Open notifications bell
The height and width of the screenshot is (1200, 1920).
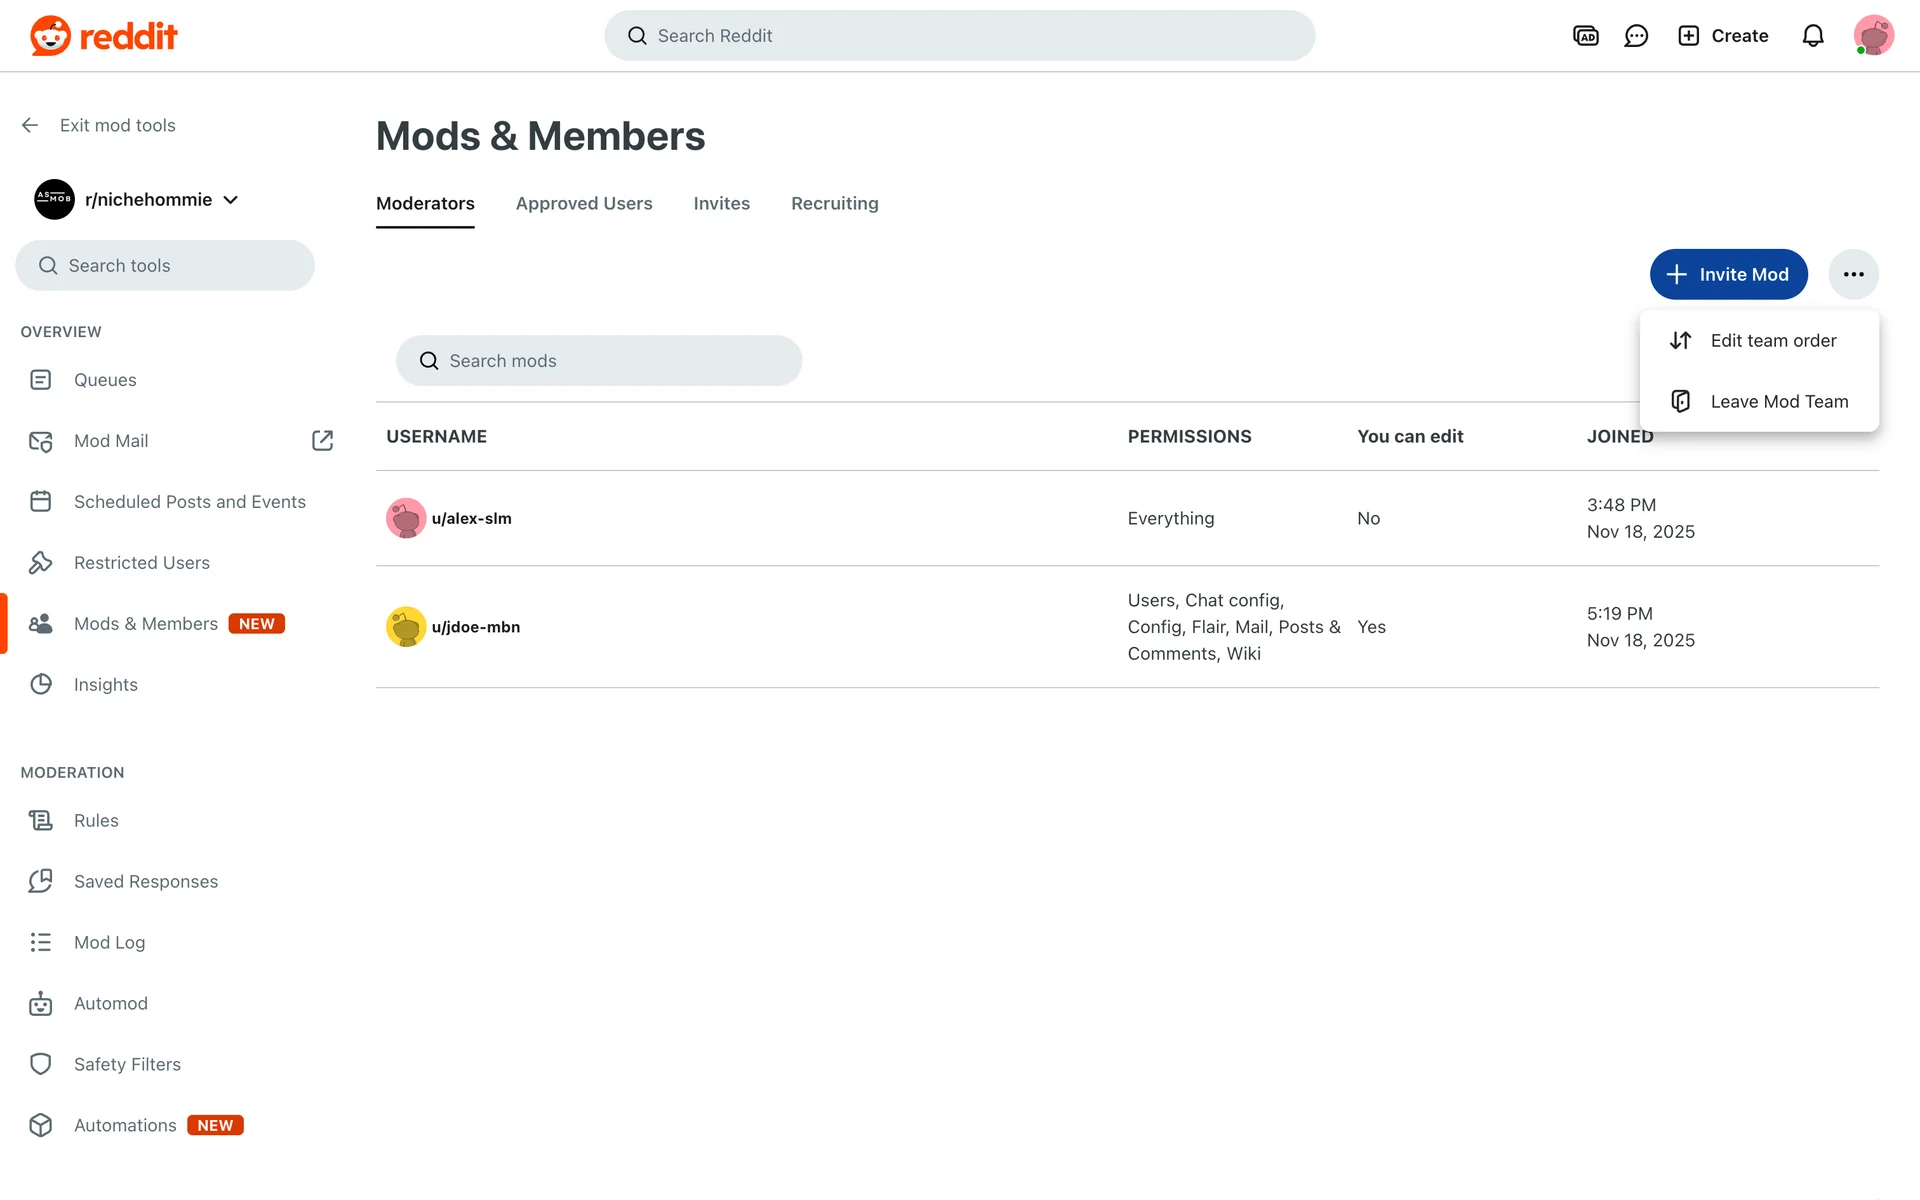1812,36
